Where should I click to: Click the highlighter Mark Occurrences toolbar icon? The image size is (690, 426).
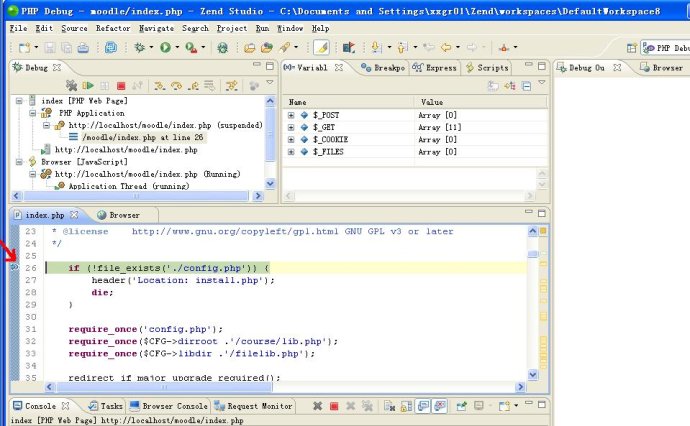point(321,48)
